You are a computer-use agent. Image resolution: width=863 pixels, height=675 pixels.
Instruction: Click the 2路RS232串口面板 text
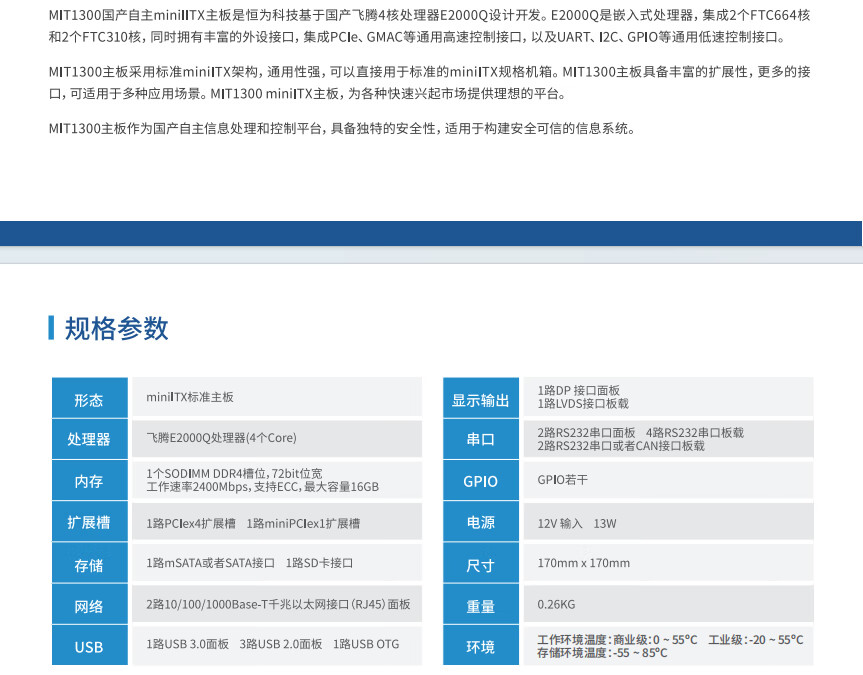586,433
